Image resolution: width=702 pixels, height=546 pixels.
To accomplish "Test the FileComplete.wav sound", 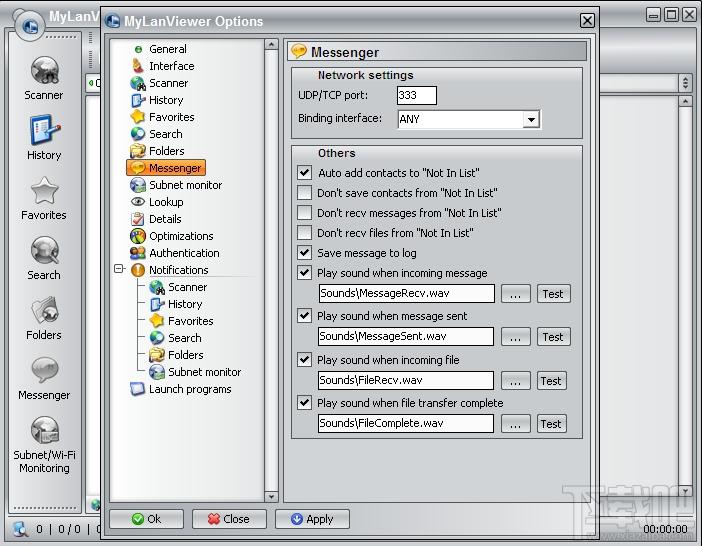I will click(x=551, y=424).
